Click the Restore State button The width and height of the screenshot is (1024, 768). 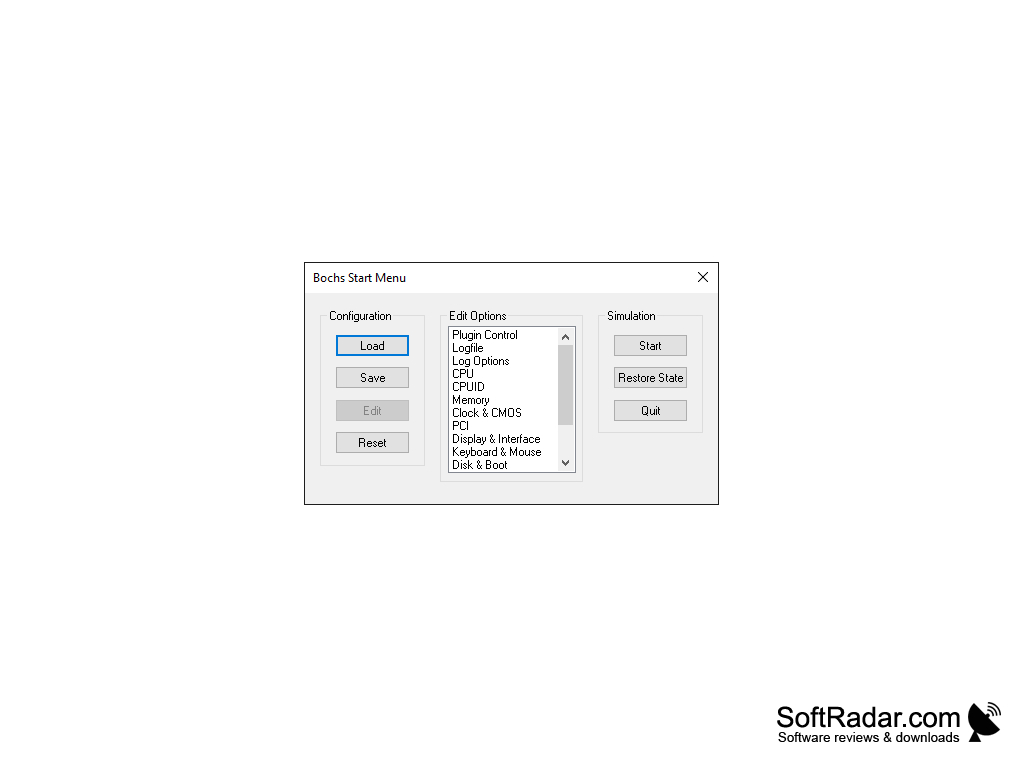click(x=650, y=377)
